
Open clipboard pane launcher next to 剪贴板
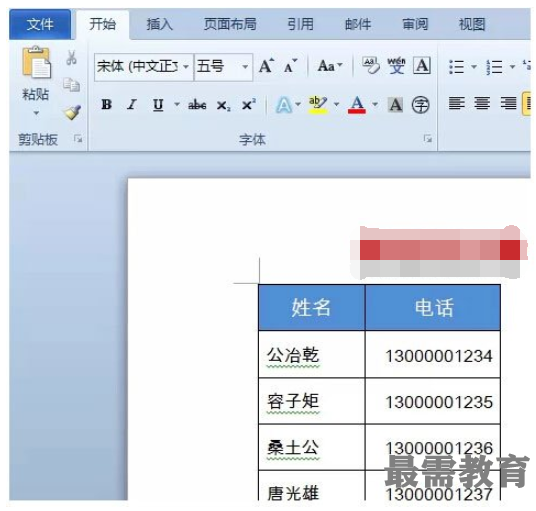tap(78, 138)
